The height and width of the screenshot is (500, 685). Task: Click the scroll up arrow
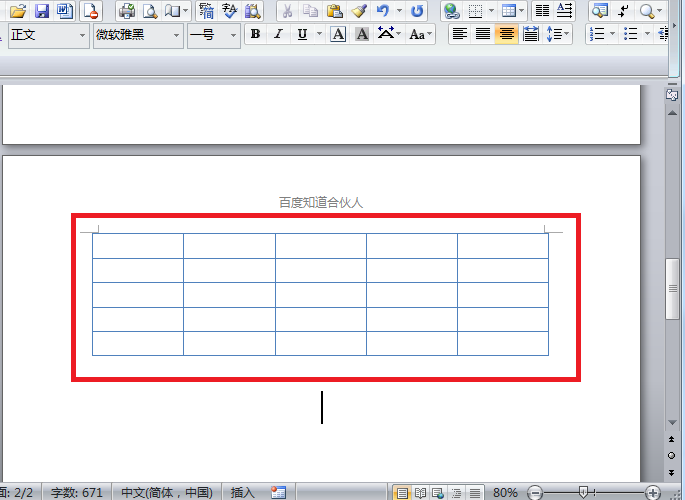(x=672, y=113)
